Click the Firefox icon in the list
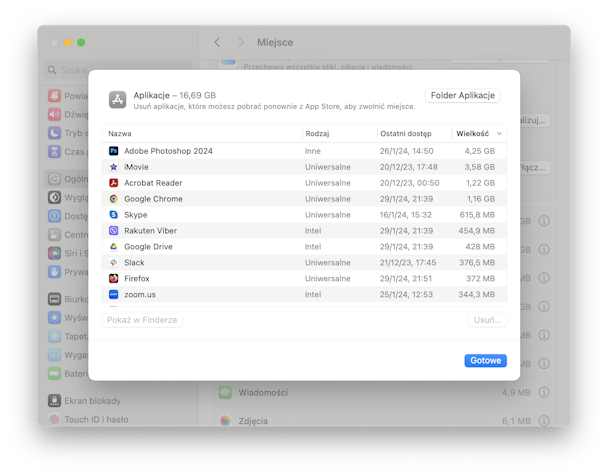 click(x=113, y=278)
